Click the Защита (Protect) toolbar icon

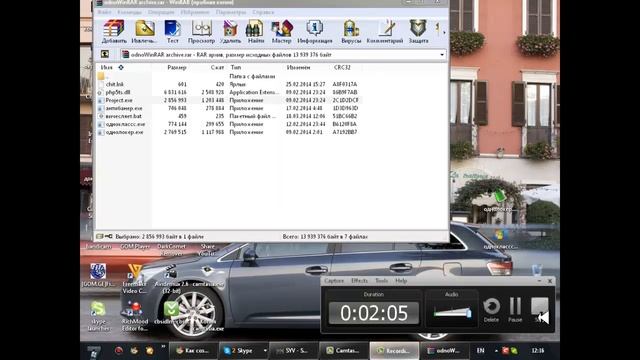(418, 31)
